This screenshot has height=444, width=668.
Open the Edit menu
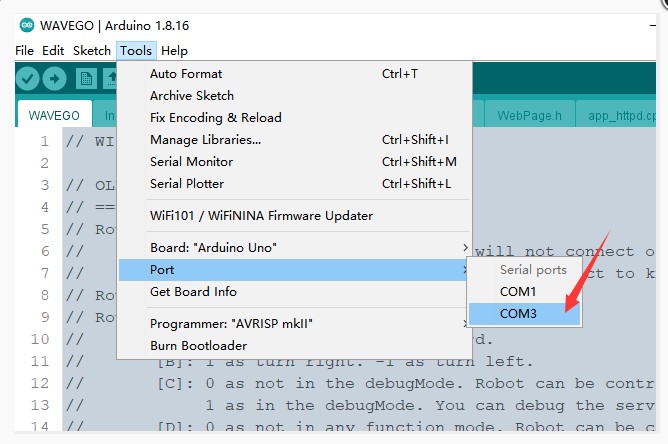53,51
